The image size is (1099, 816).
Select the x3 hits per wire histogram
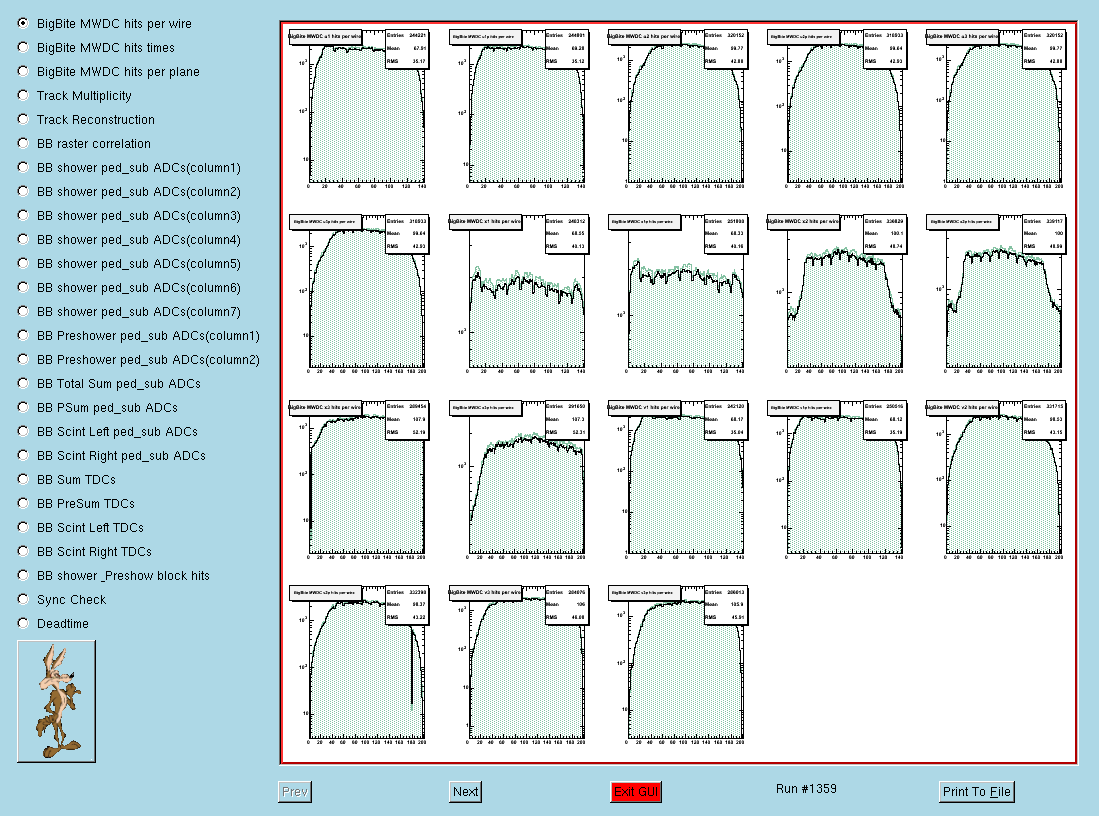tap(357, 480)
